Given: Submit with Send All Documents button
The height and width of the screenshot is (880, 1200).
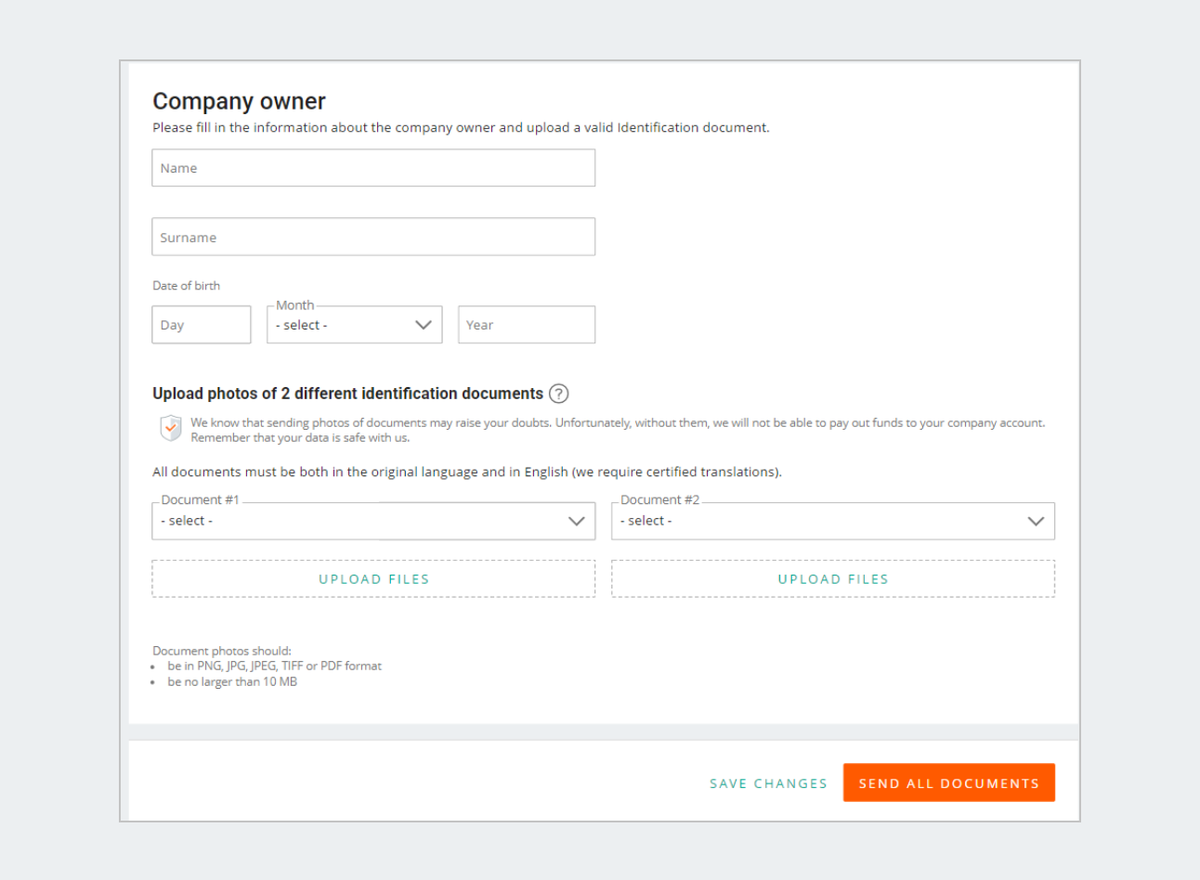Looking at the screenshot, I should tap(948, 783).
